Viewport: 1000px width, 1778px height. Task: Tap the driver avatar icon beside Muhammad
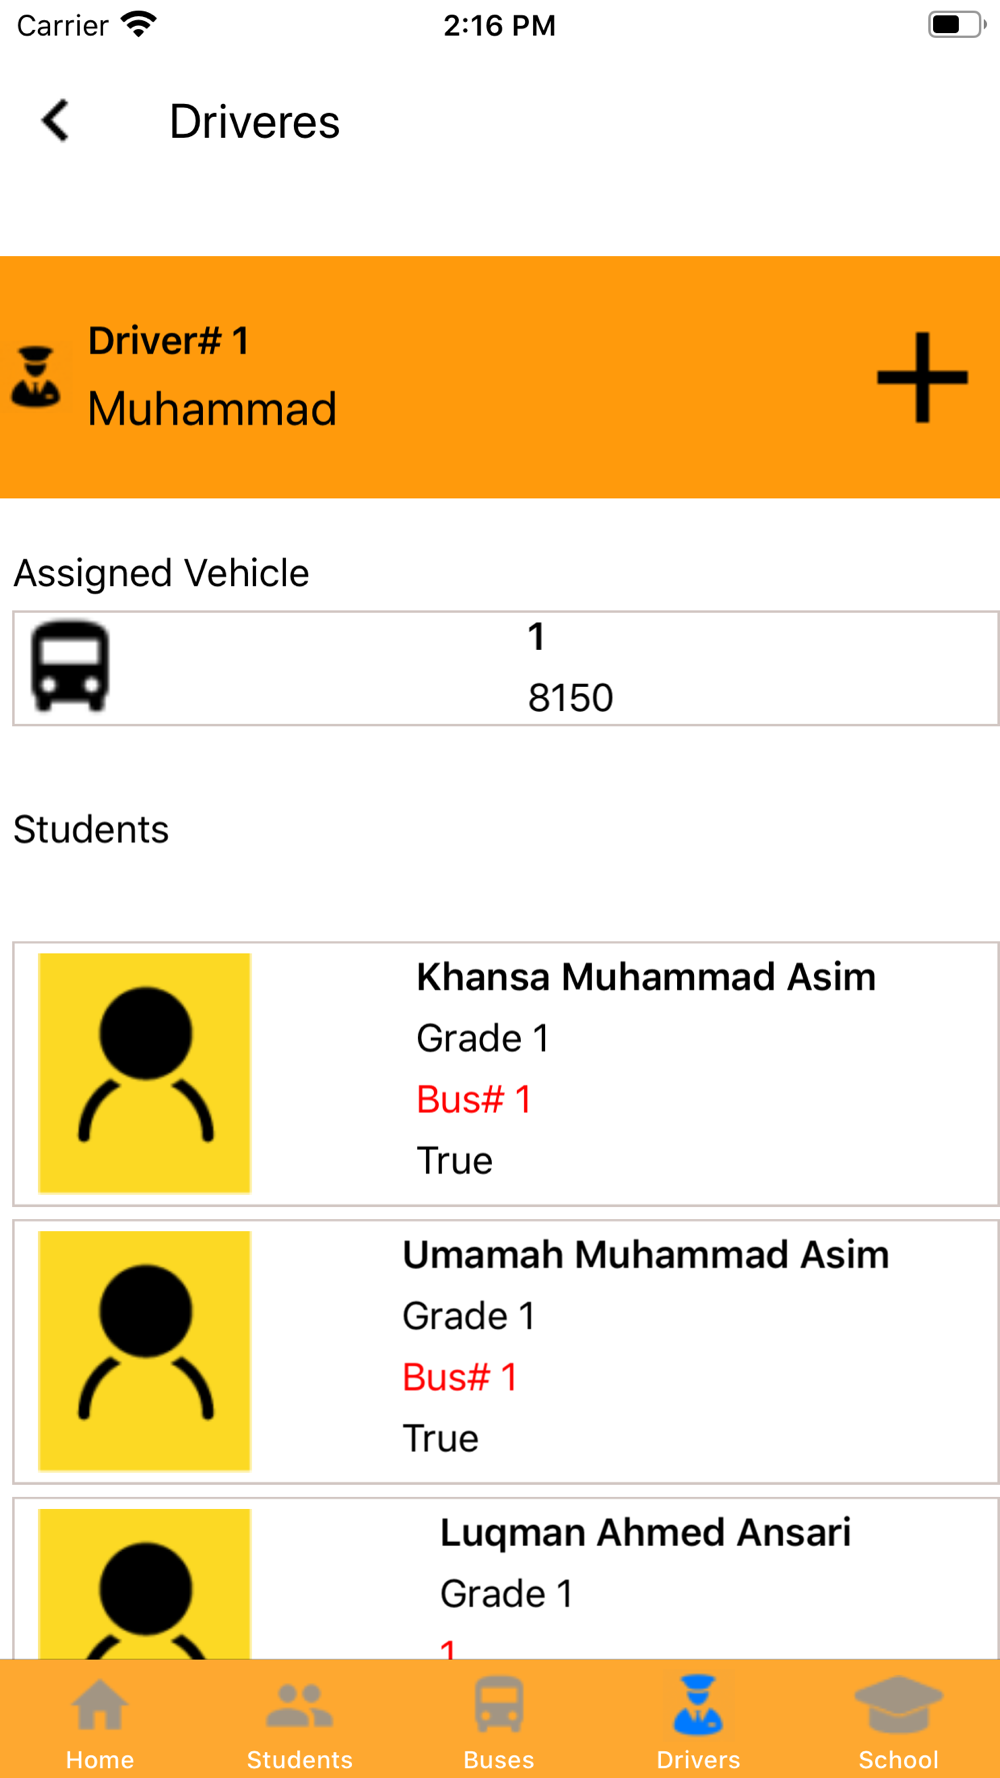click(36, 377)
